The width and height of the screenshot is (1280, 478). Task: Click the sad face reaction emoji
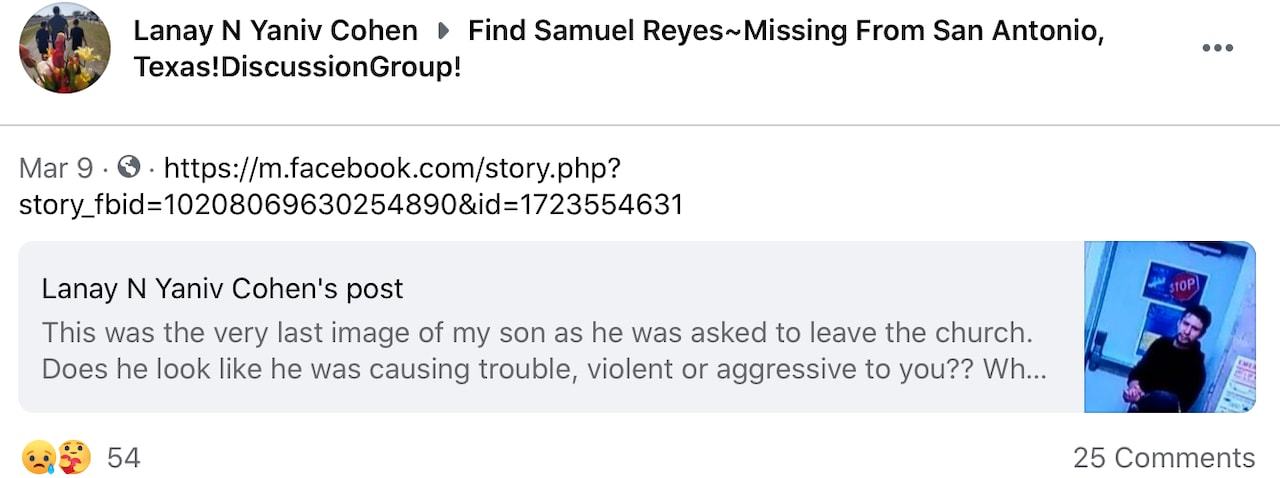coord(36,458)
